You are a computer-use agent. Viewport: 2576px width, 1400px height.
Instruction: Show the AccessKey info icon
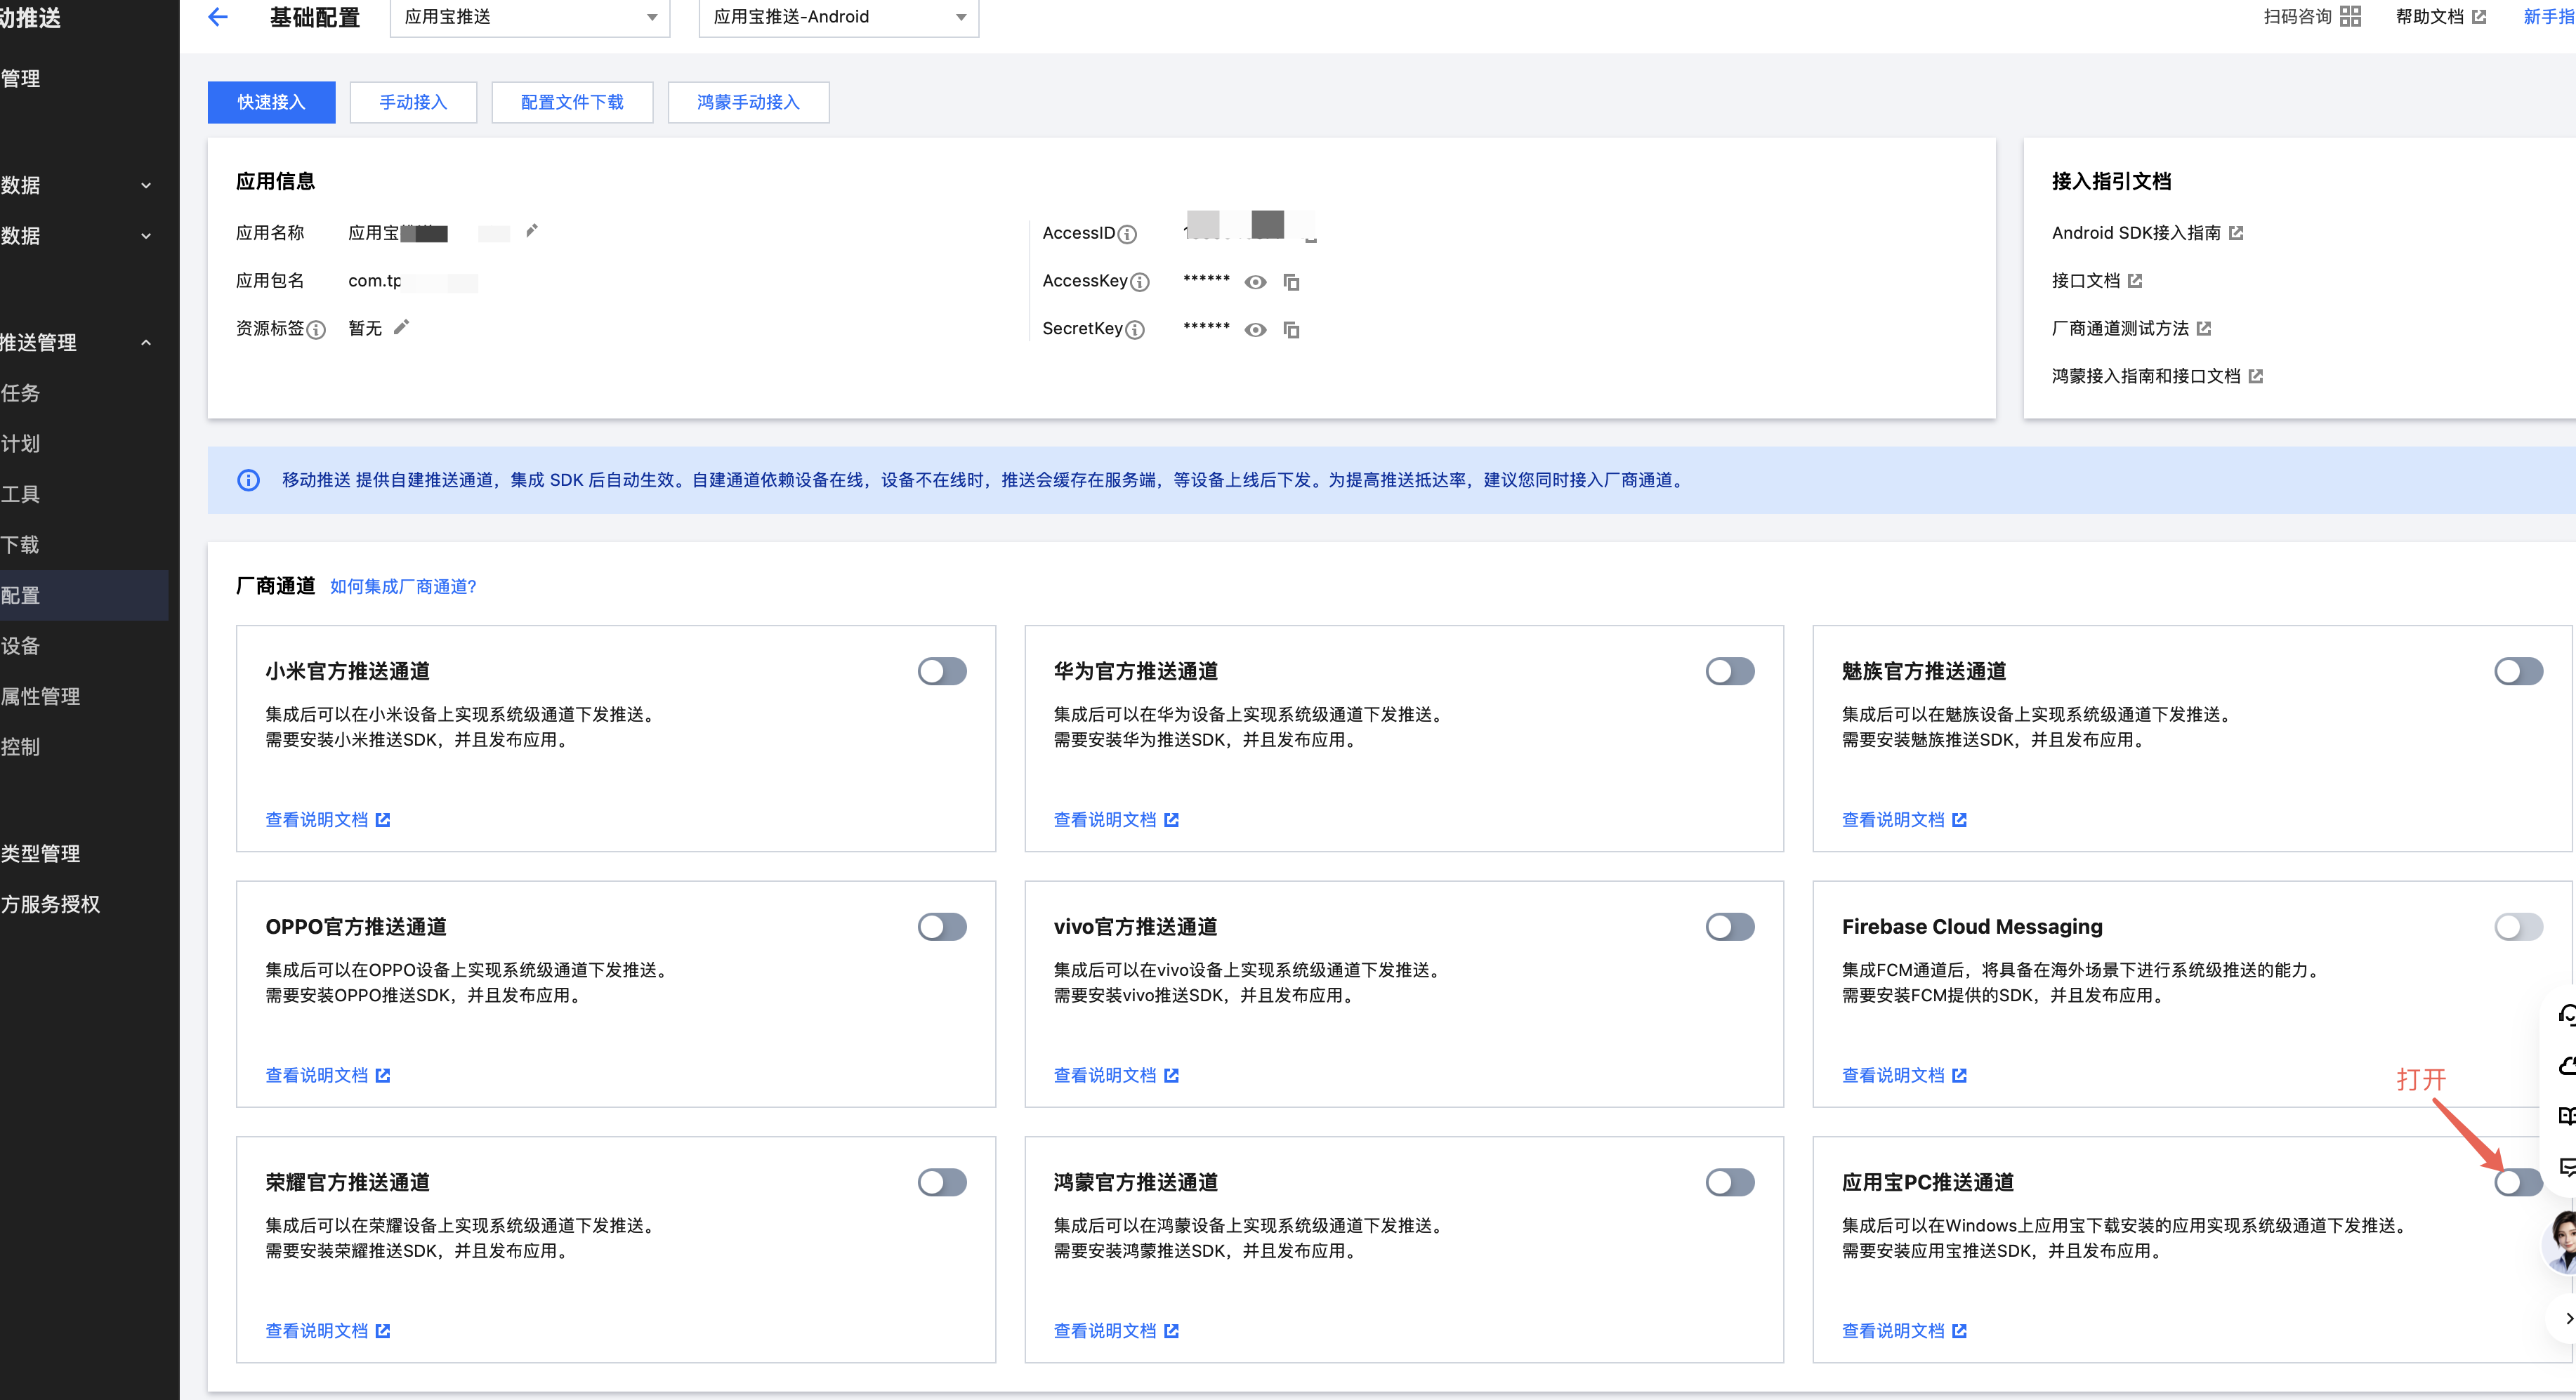(1140, 282)
